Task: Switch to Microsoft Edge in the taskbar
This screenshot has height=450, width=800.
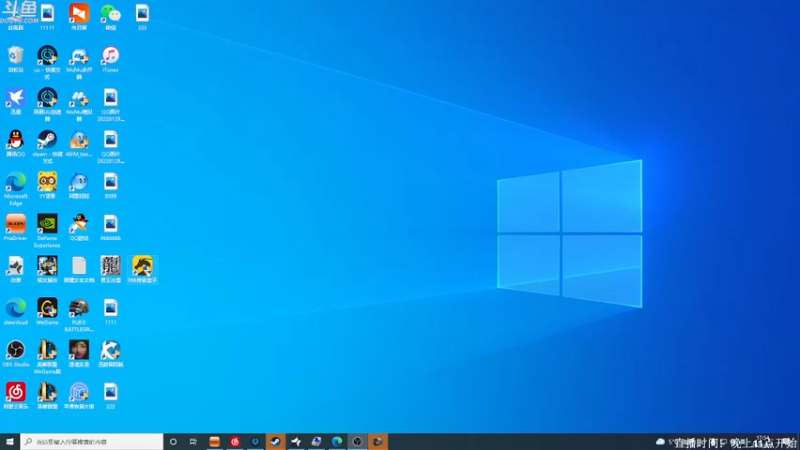Action: coord(337,441)
